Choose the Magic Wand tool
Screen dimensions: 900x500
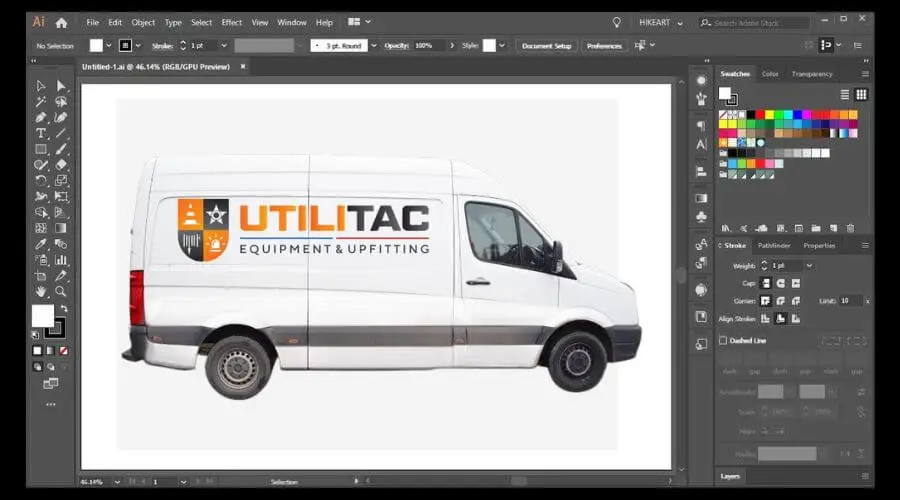(41, 102)
